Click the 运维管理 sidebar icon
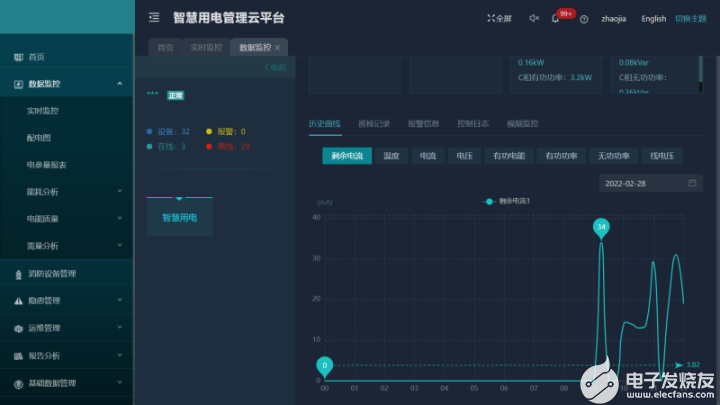Viewport: 720px width, 405px height. click(x=18, y=329)
